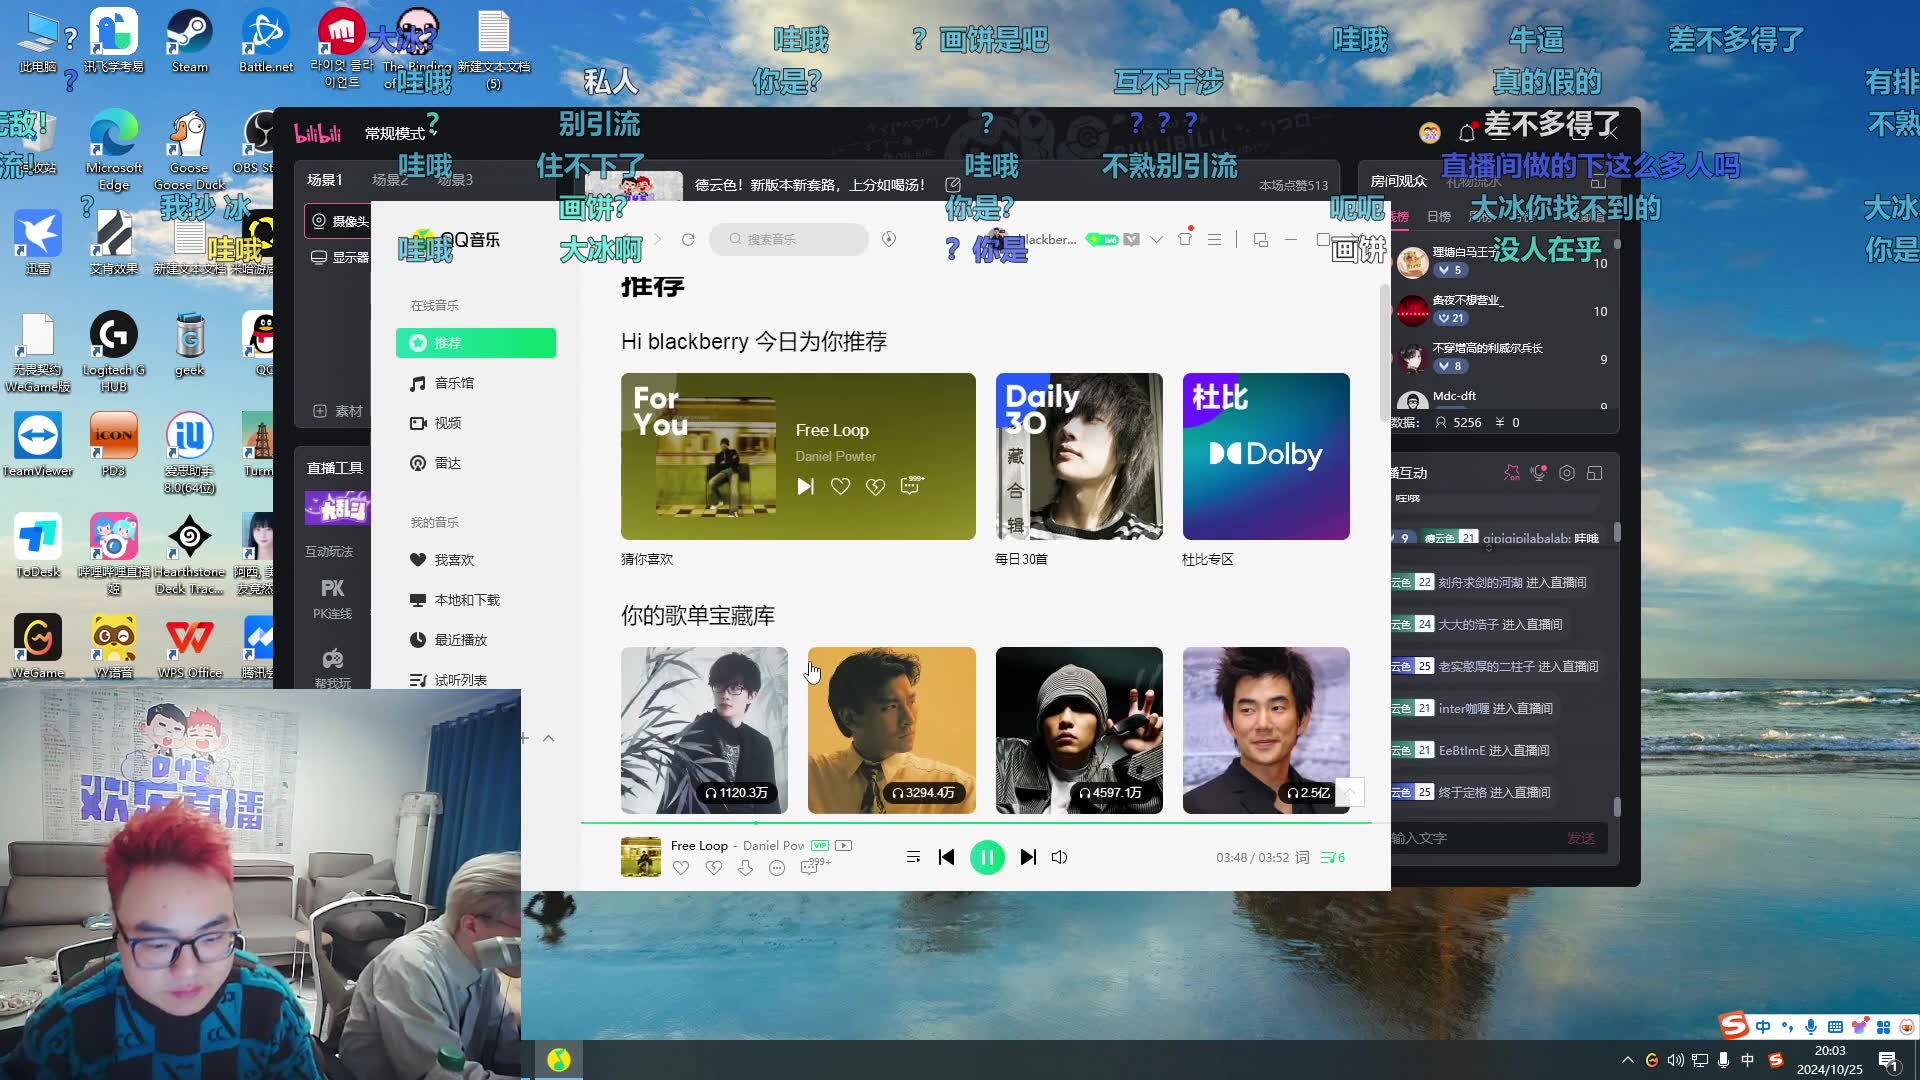Switch QQ Music to mini mode

tap(1260, 240)
